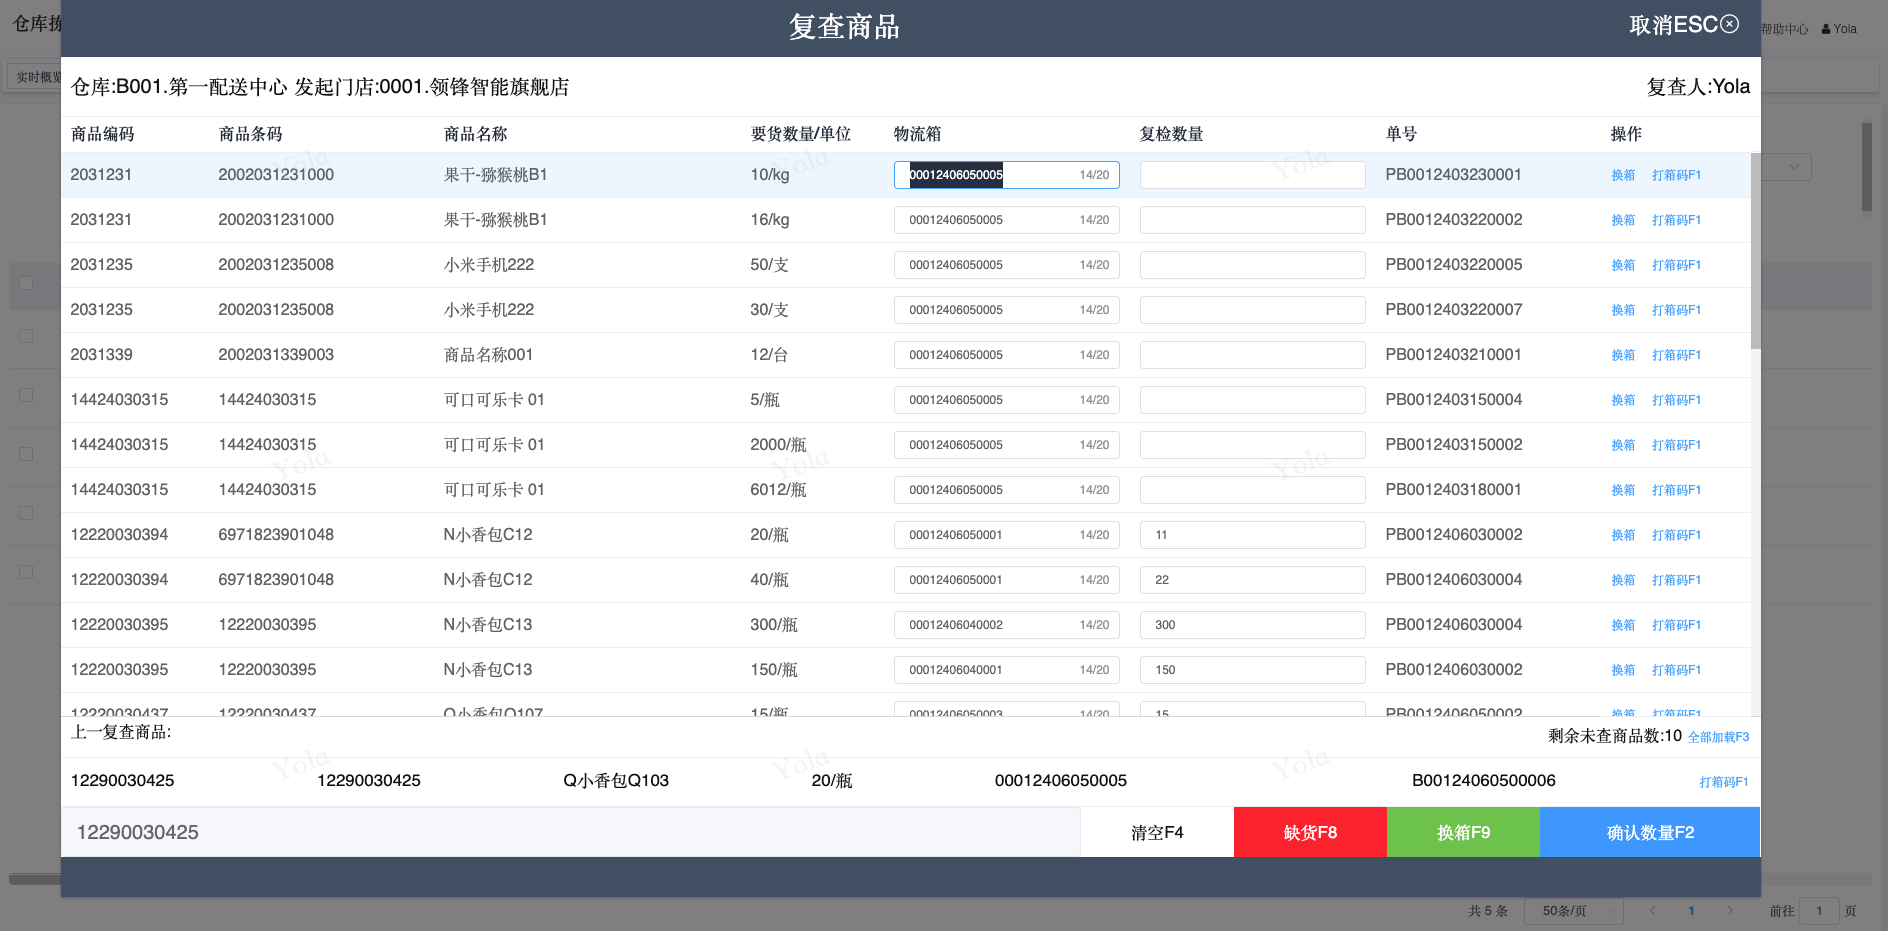Click 打箱码F1 in last reviewed product row
Screen dimensions: 1888x931
click(1723, 782)
